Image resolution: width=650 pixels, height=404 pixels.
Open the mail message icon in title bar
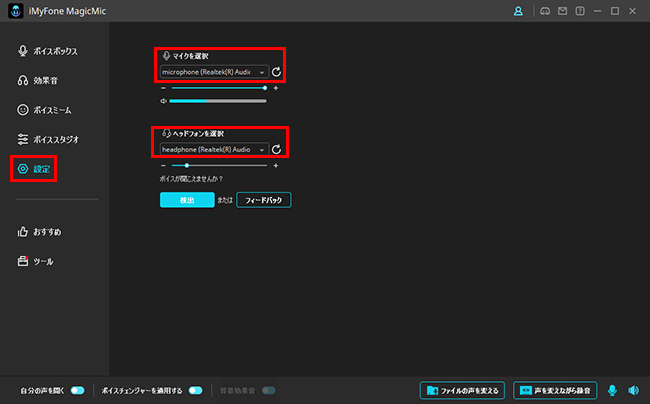pyautogui.click(x=563, y=11)
